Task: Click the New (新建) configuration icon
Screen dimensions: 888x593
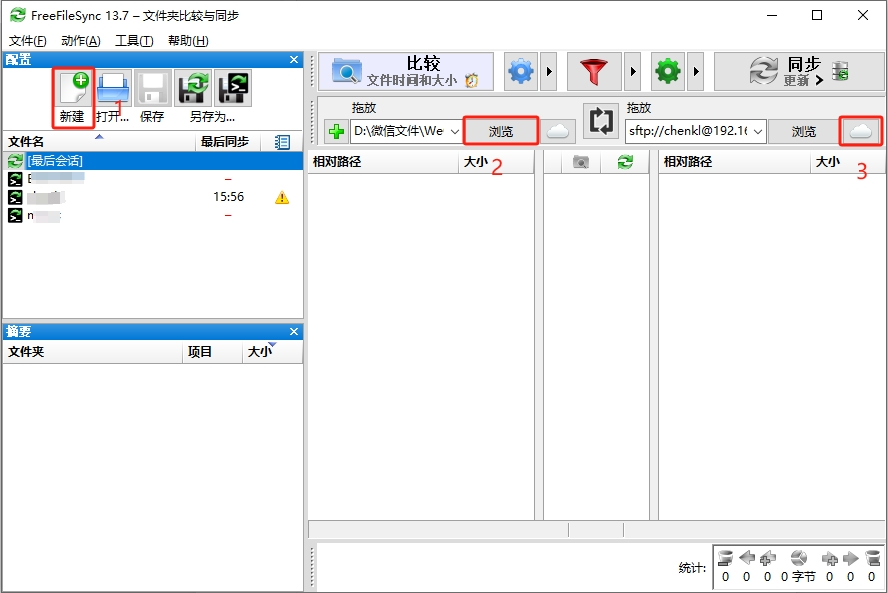Action: point(74,88)
